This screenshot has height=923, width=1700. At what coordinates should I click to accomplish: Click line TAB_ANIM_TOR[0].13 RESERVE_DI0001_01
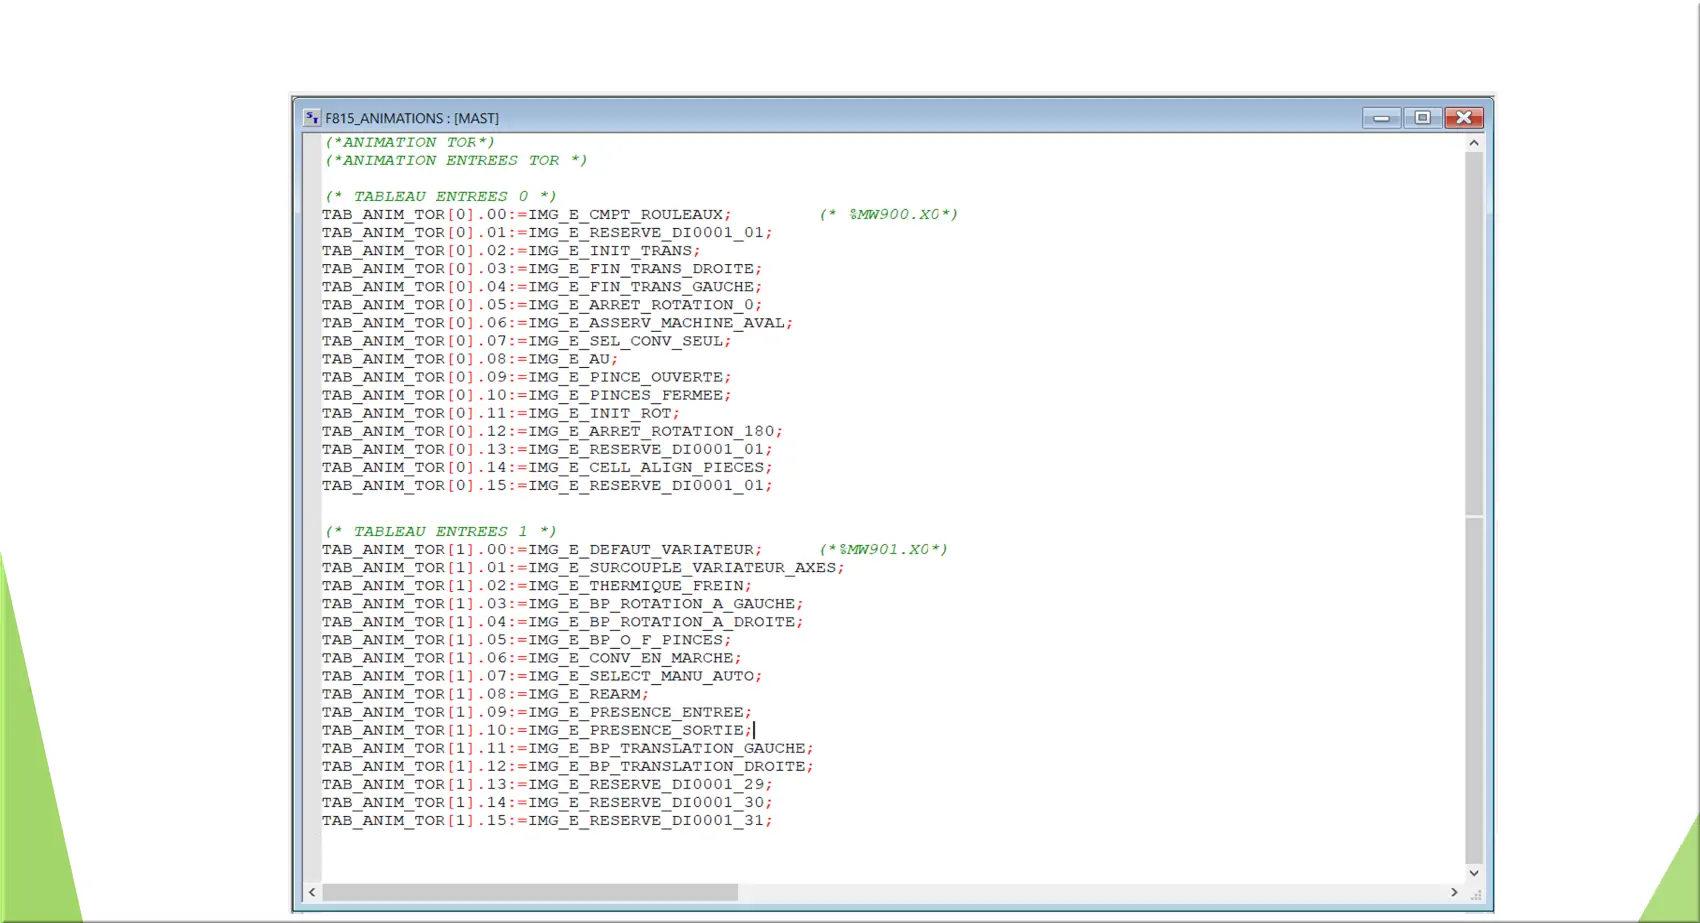(547, 449)
